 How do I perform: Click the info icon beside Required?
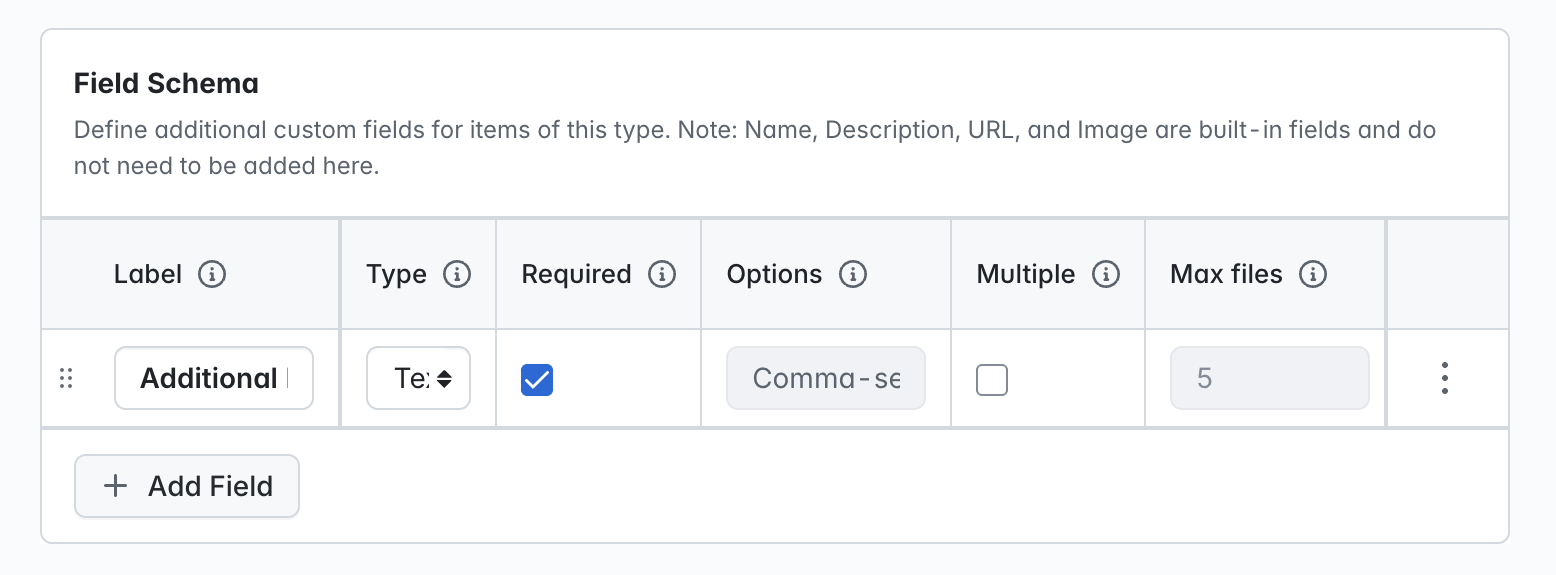pyautogui.click(x=662, y=274)
